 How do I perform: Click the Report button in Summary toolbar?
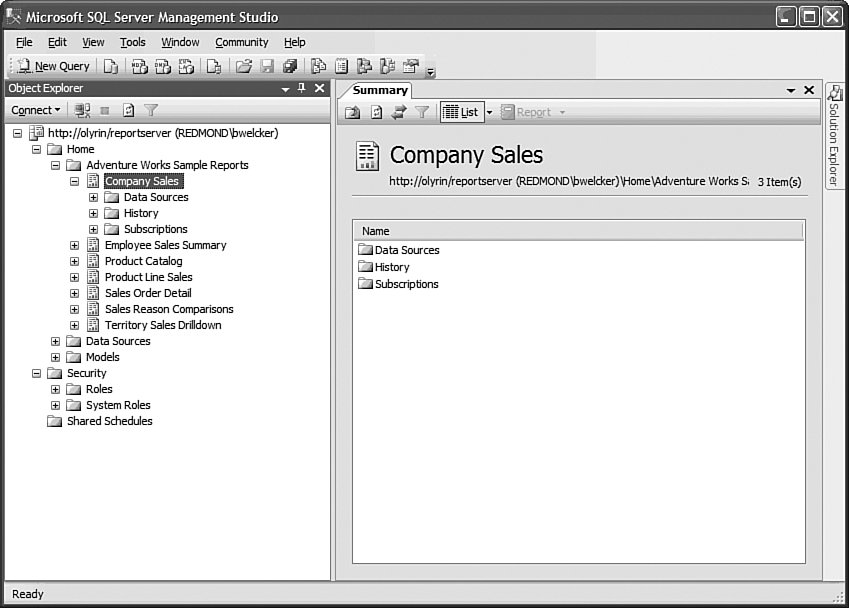click(x=526, y=112)
